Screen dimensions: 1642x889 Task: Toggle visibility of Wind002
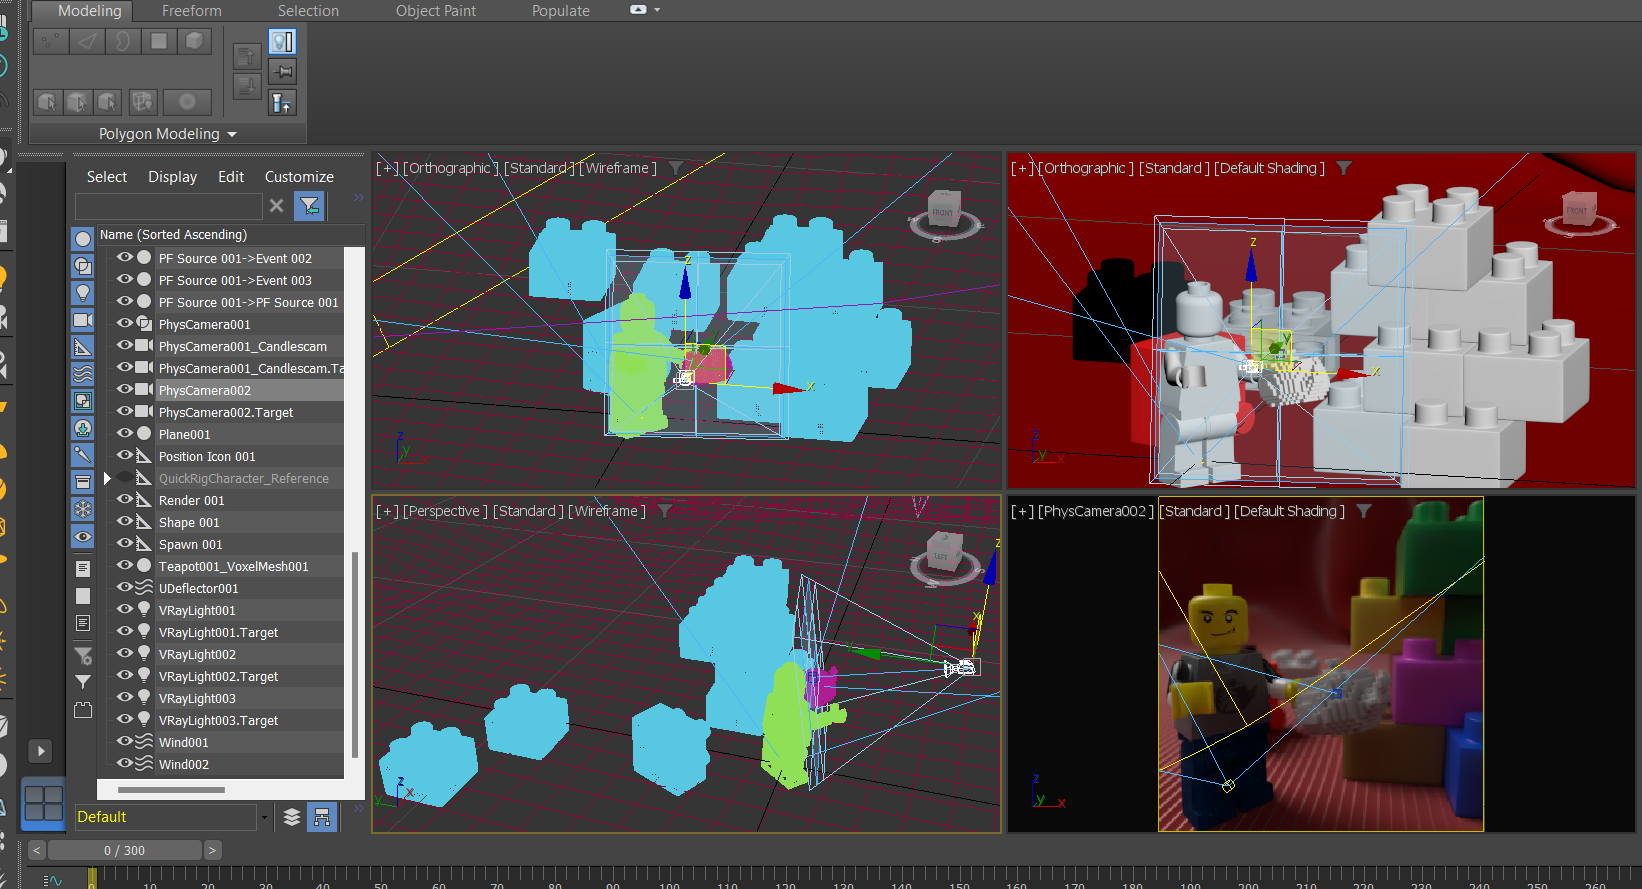tap(125, 763)
